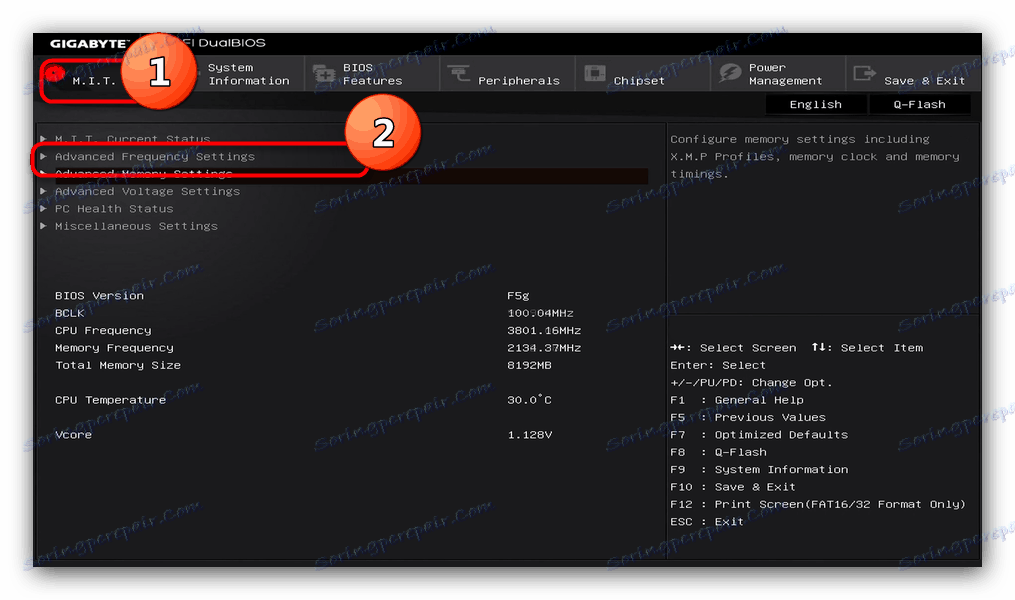Click the F5 Previous Values hint

748,417
